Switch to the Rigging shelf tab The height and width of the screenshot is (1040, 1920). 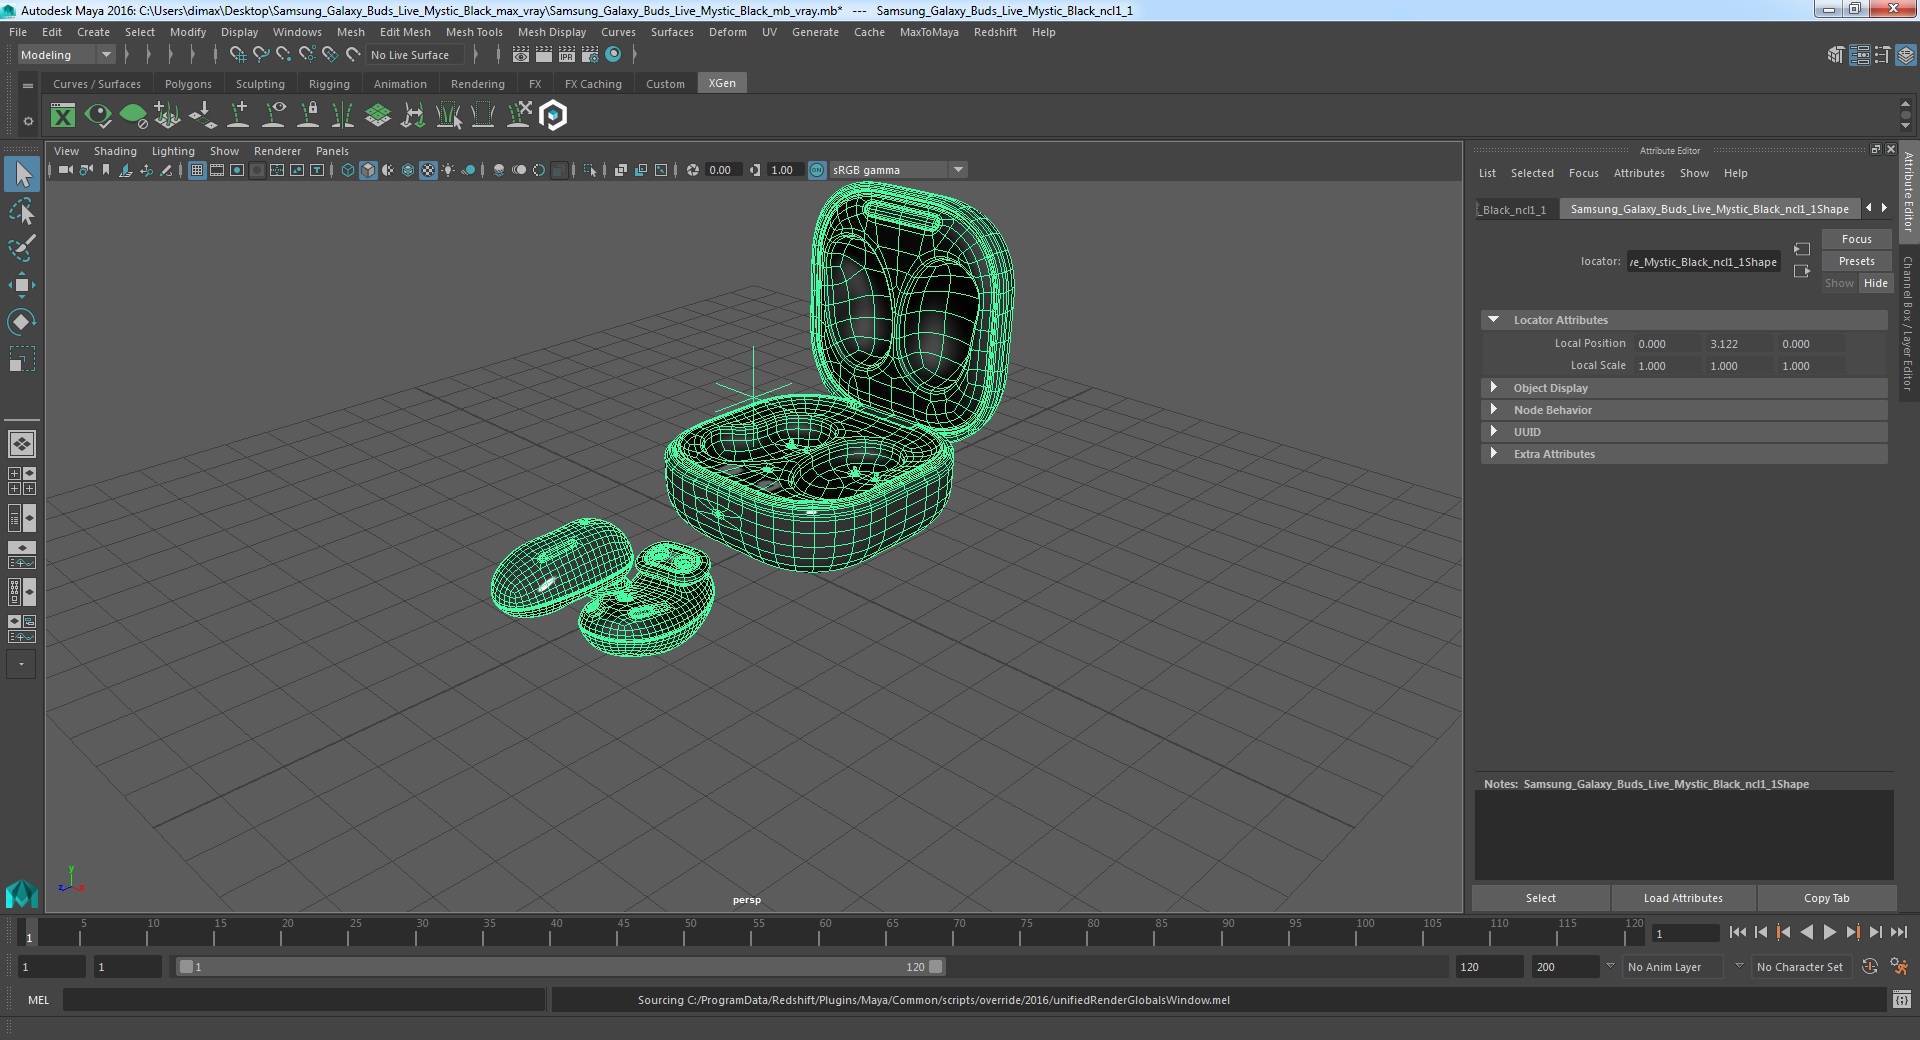click(329, 84)
